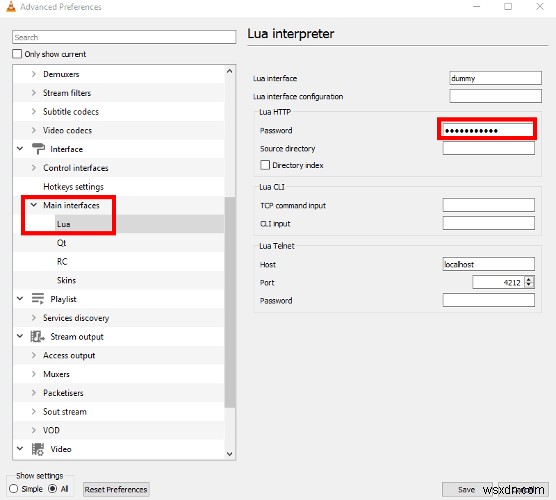
Task: Select the Qt interface item
Action: (61, 243)
